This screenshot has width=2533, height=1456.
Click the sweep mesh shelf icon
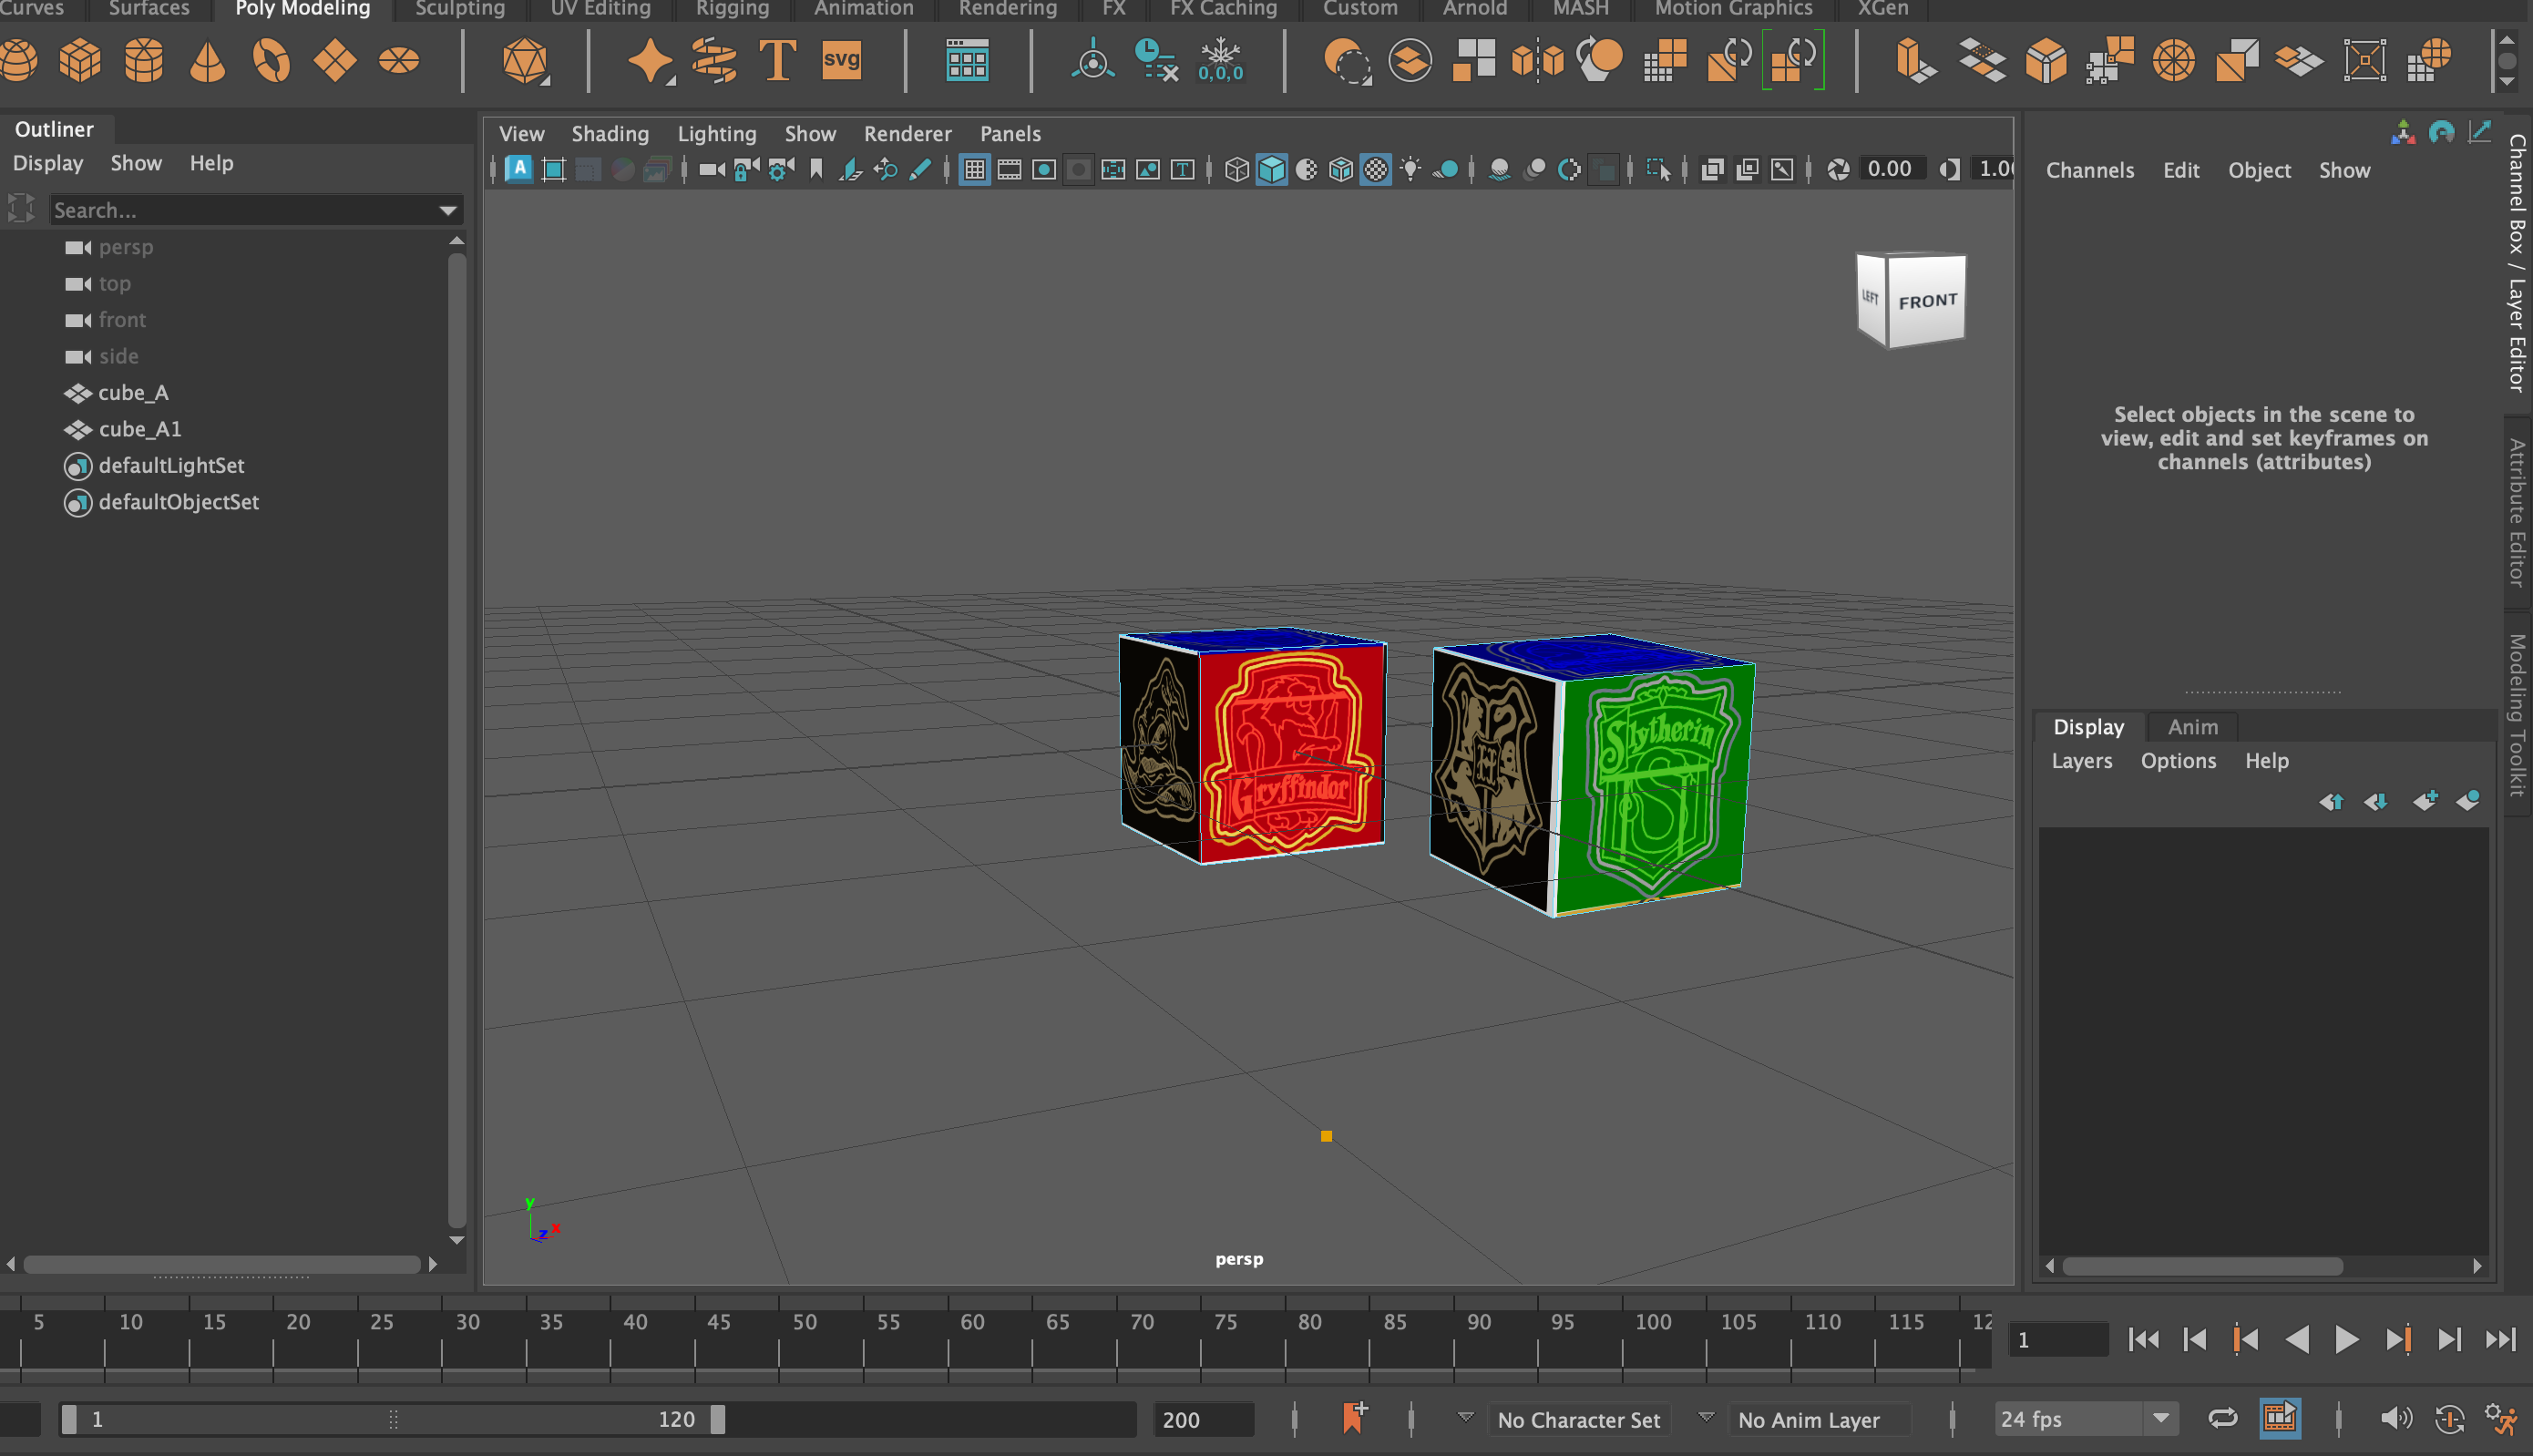click(714, 61)
